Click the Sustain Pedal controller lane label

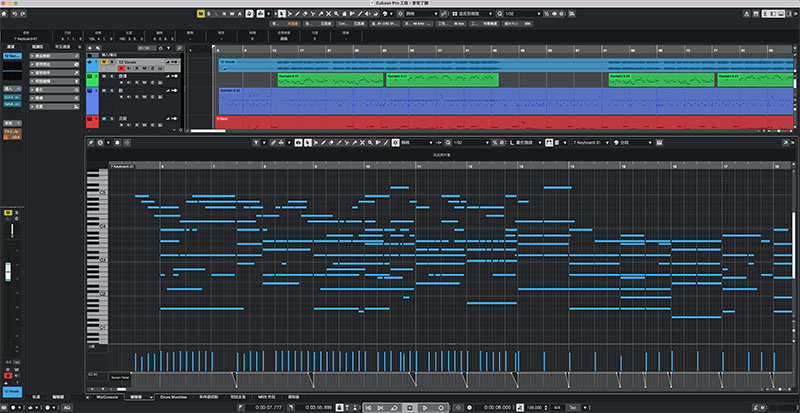tap(120, 377)
